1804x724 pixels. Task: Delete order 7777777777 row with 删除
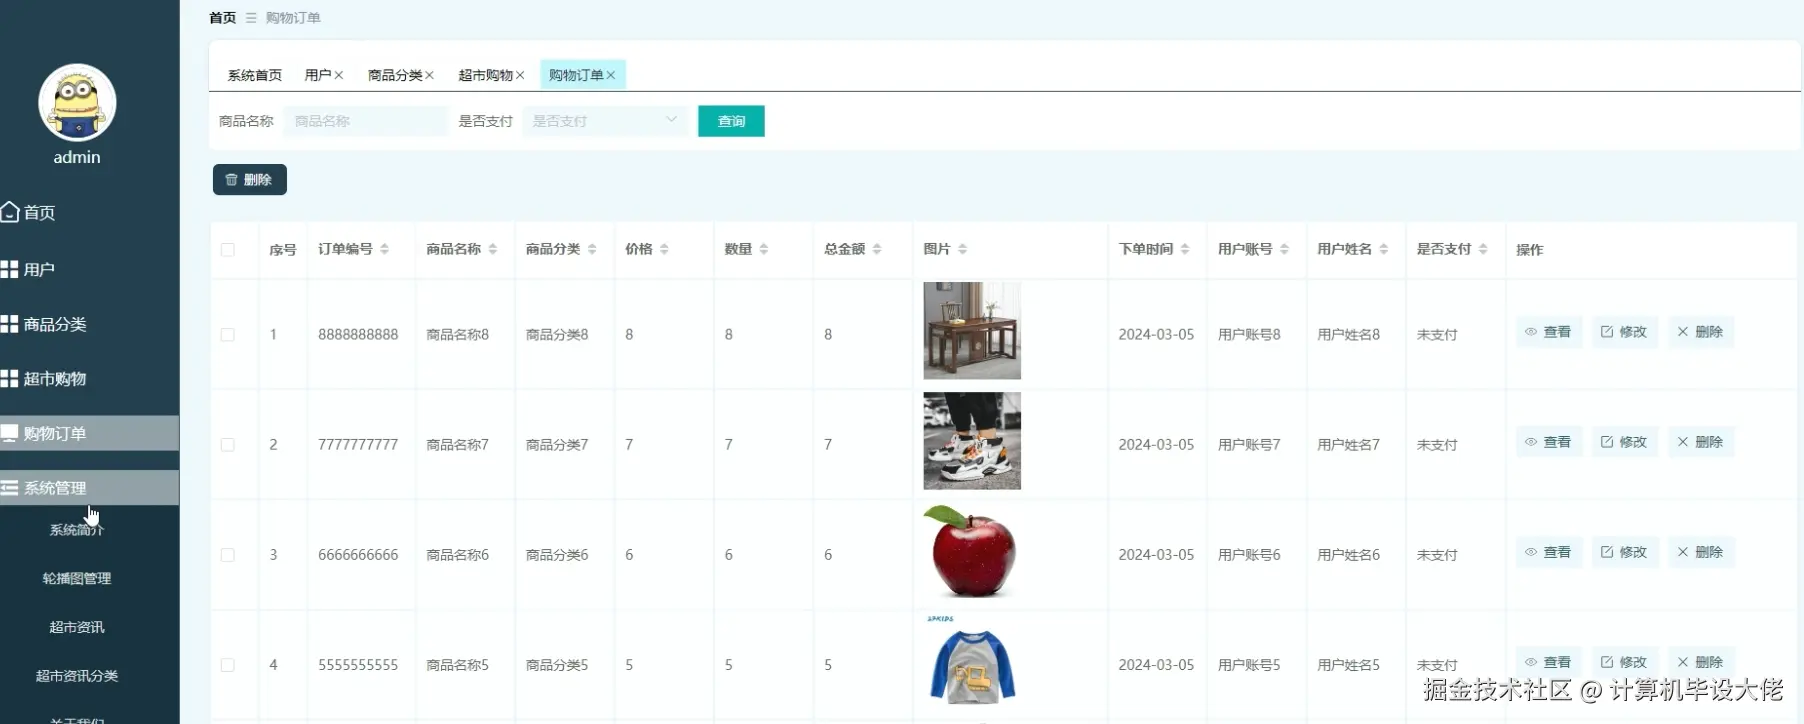pos(1700,442)
